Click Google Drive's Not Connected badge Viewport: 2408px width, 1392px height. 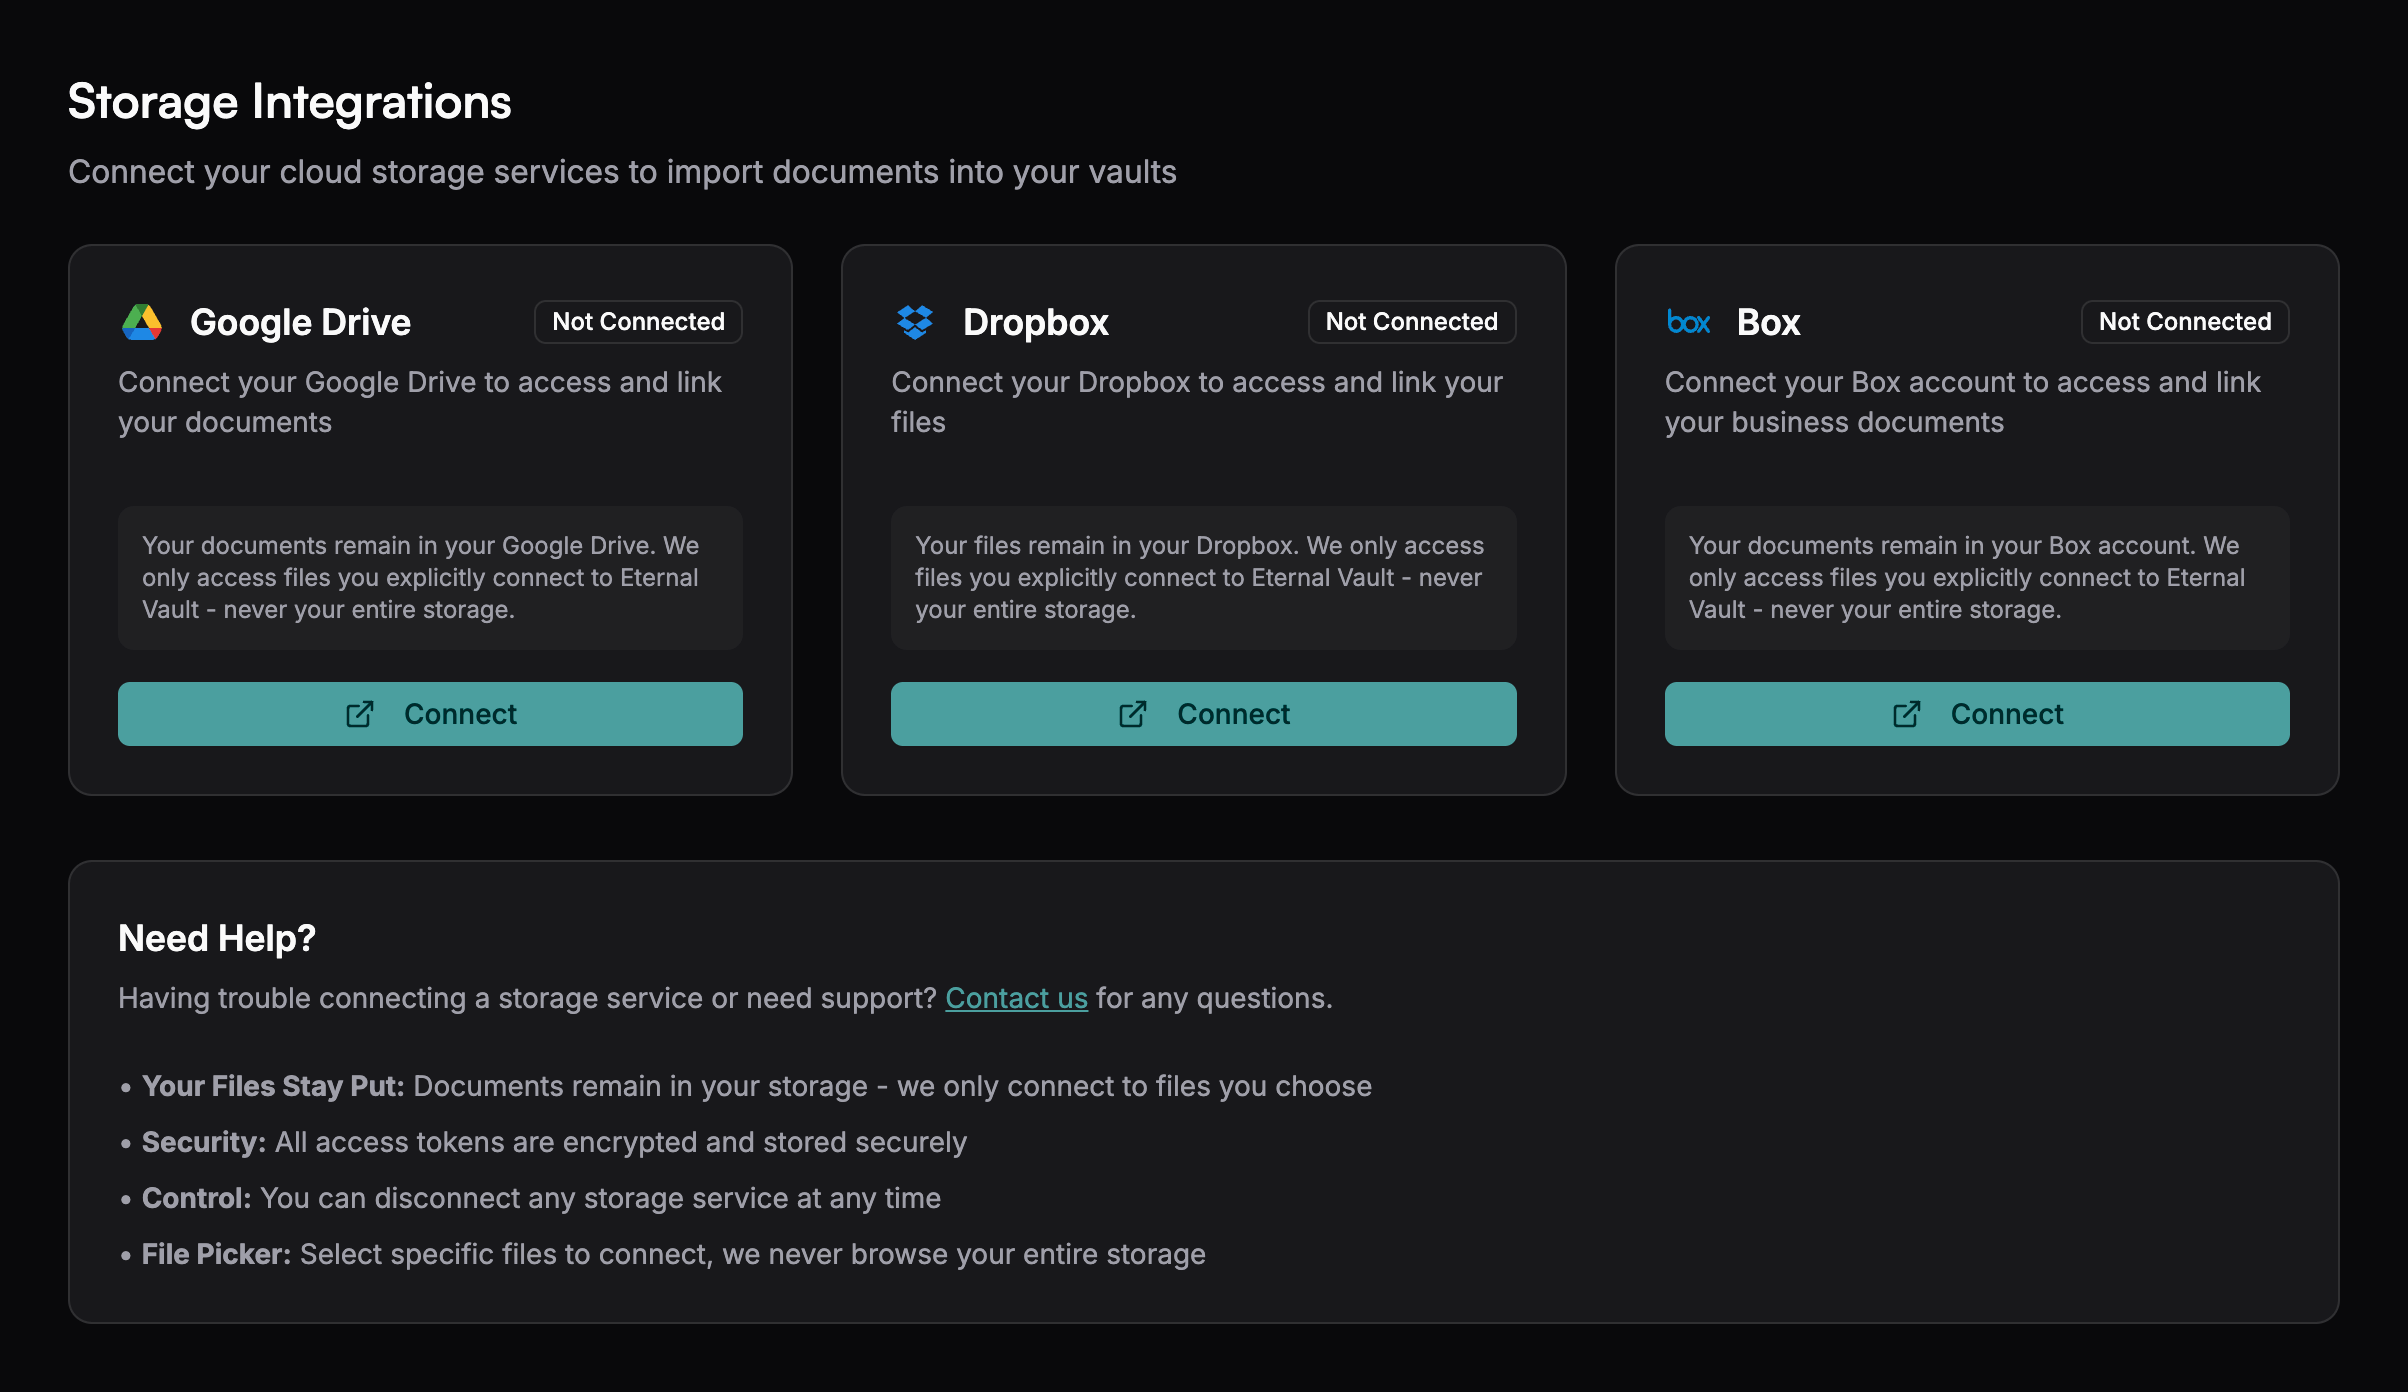[x=638, y=322]
